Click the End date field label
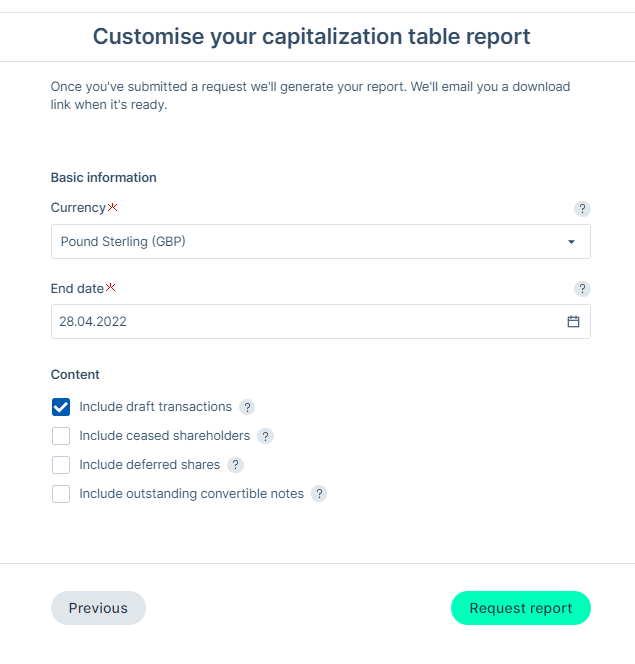Image resolution: width=635 pixels, height=664 pixels. click(x=77, y=288)
